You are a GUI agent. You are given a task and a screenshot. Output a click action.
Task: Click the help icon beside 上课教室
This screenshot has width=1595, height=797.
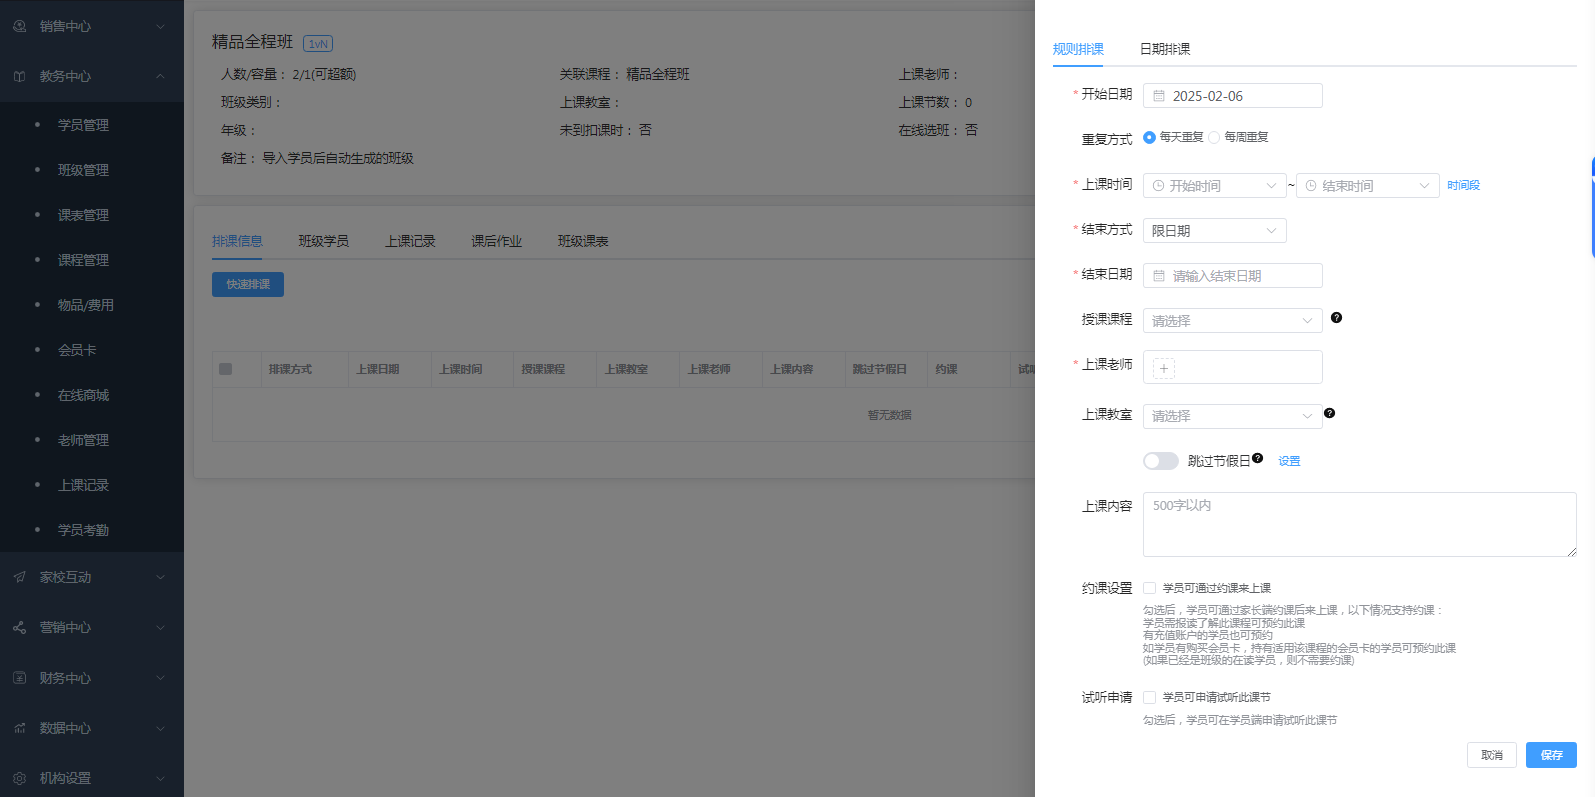[x=1329, y=413]
